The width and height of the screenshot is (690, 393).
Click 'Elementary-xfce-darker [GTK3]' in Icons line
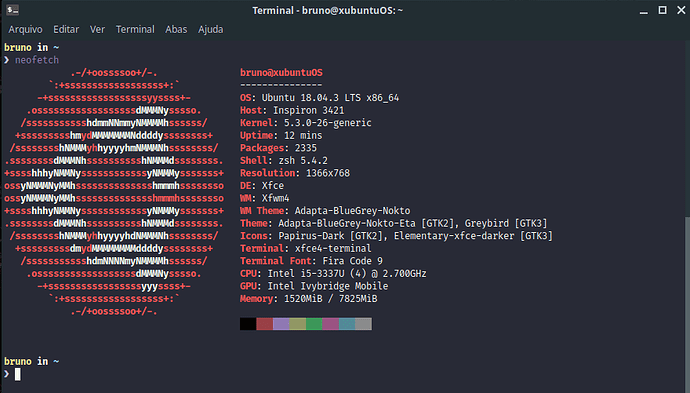pos(473,236)
